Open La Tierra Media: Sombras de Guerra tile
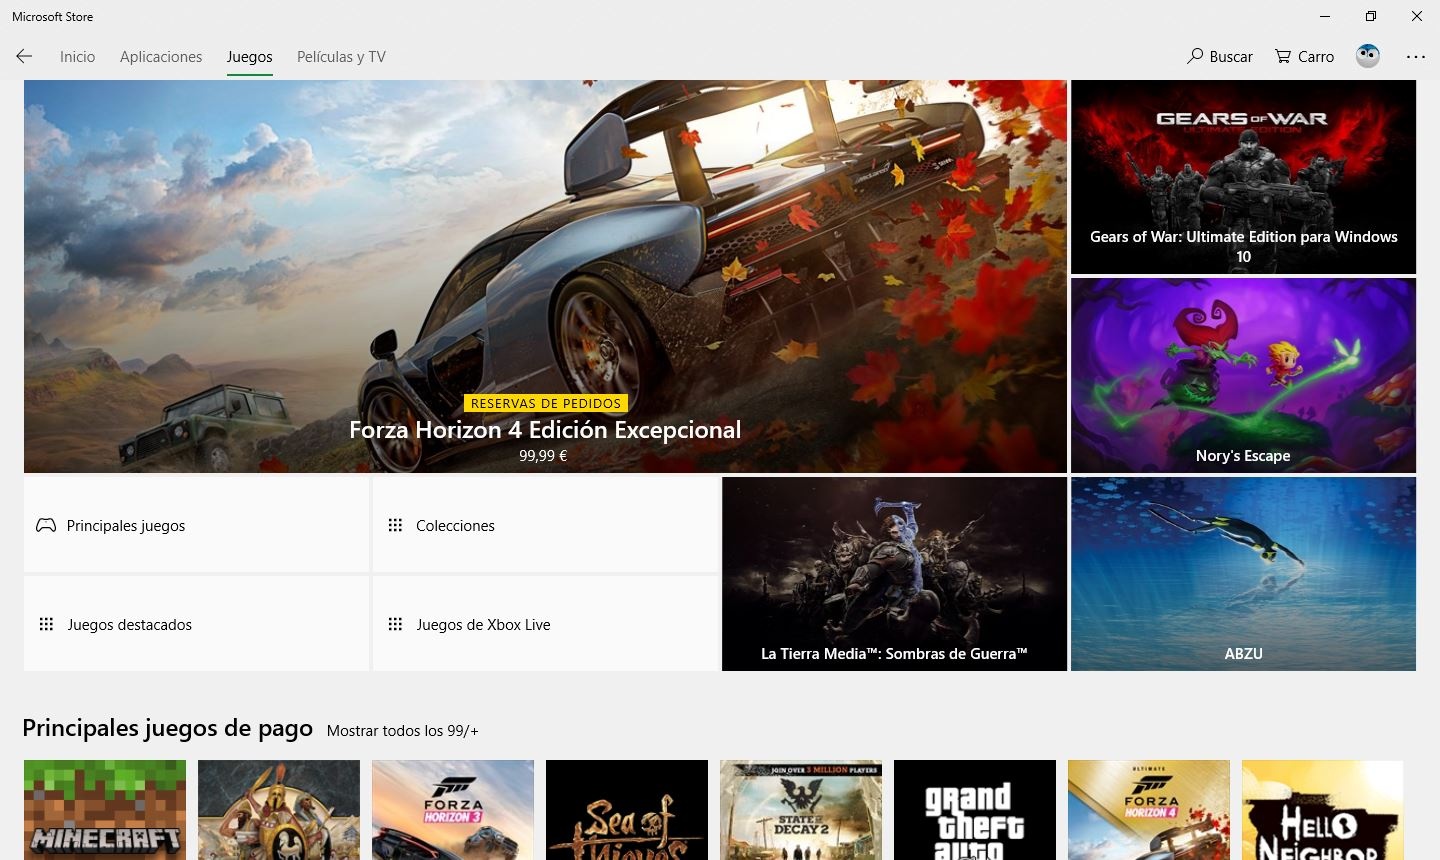Viewport: 1440px width, 860px height. coord(894,574)
